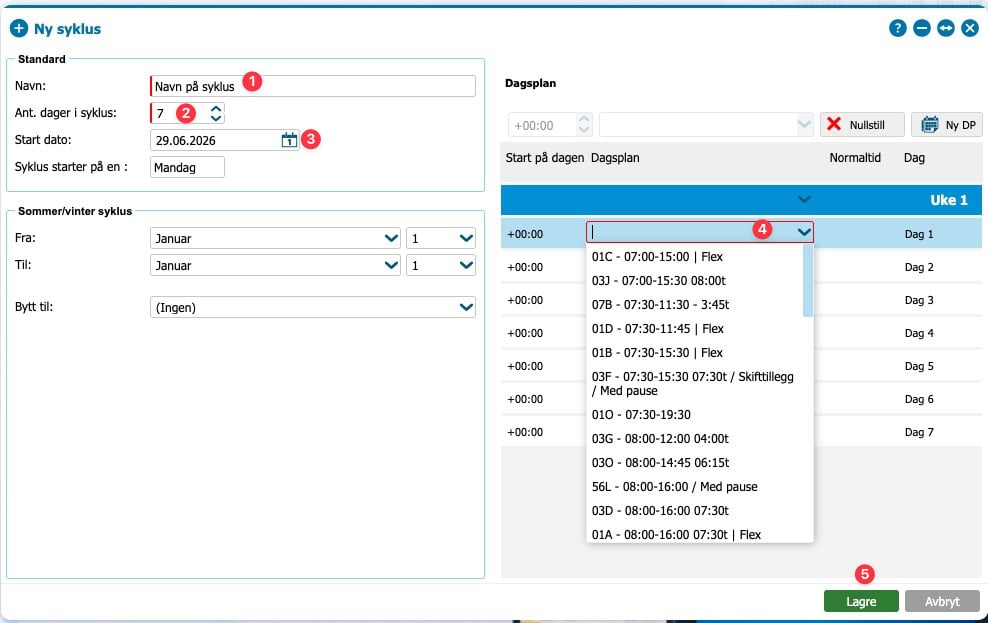Pick 01A - 08:00-16:00 07:30t | Flex
The width and height of the screenshot is (988, 623).
point(676,534)
